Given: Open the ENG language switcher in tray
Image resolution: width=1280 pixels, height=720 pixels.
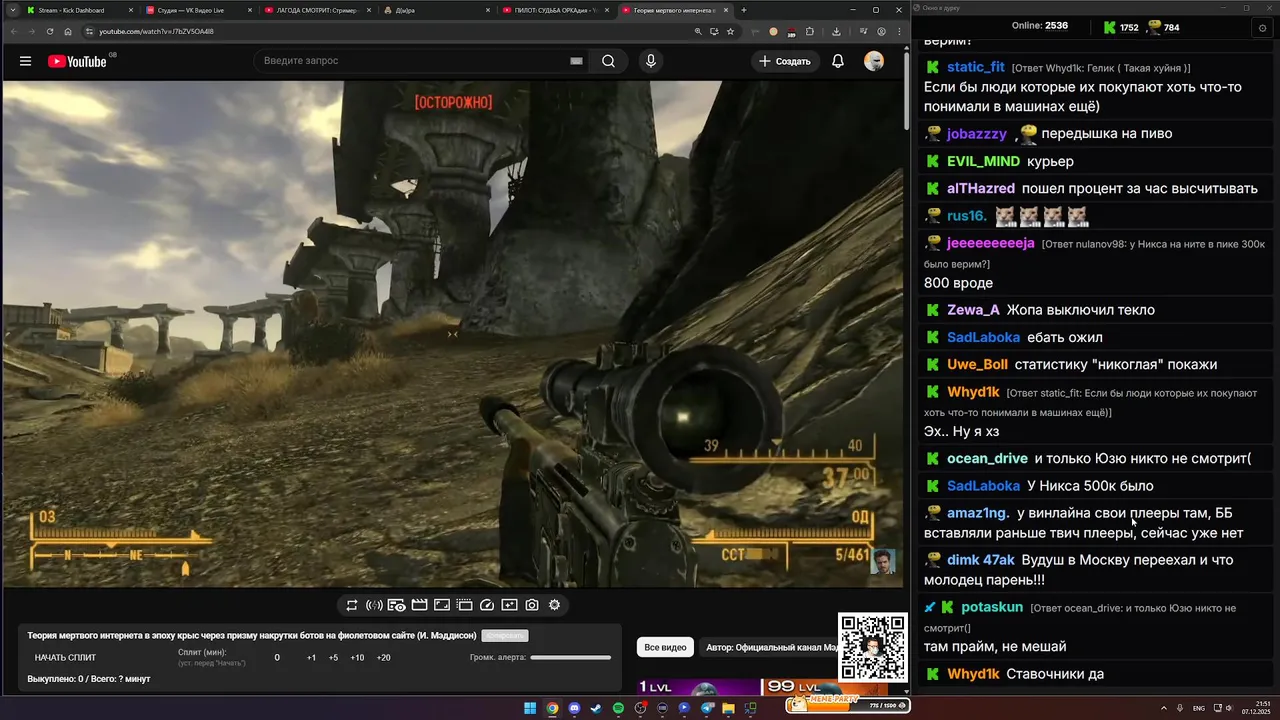Looking at the screenshot, I should click(1199, 708).
